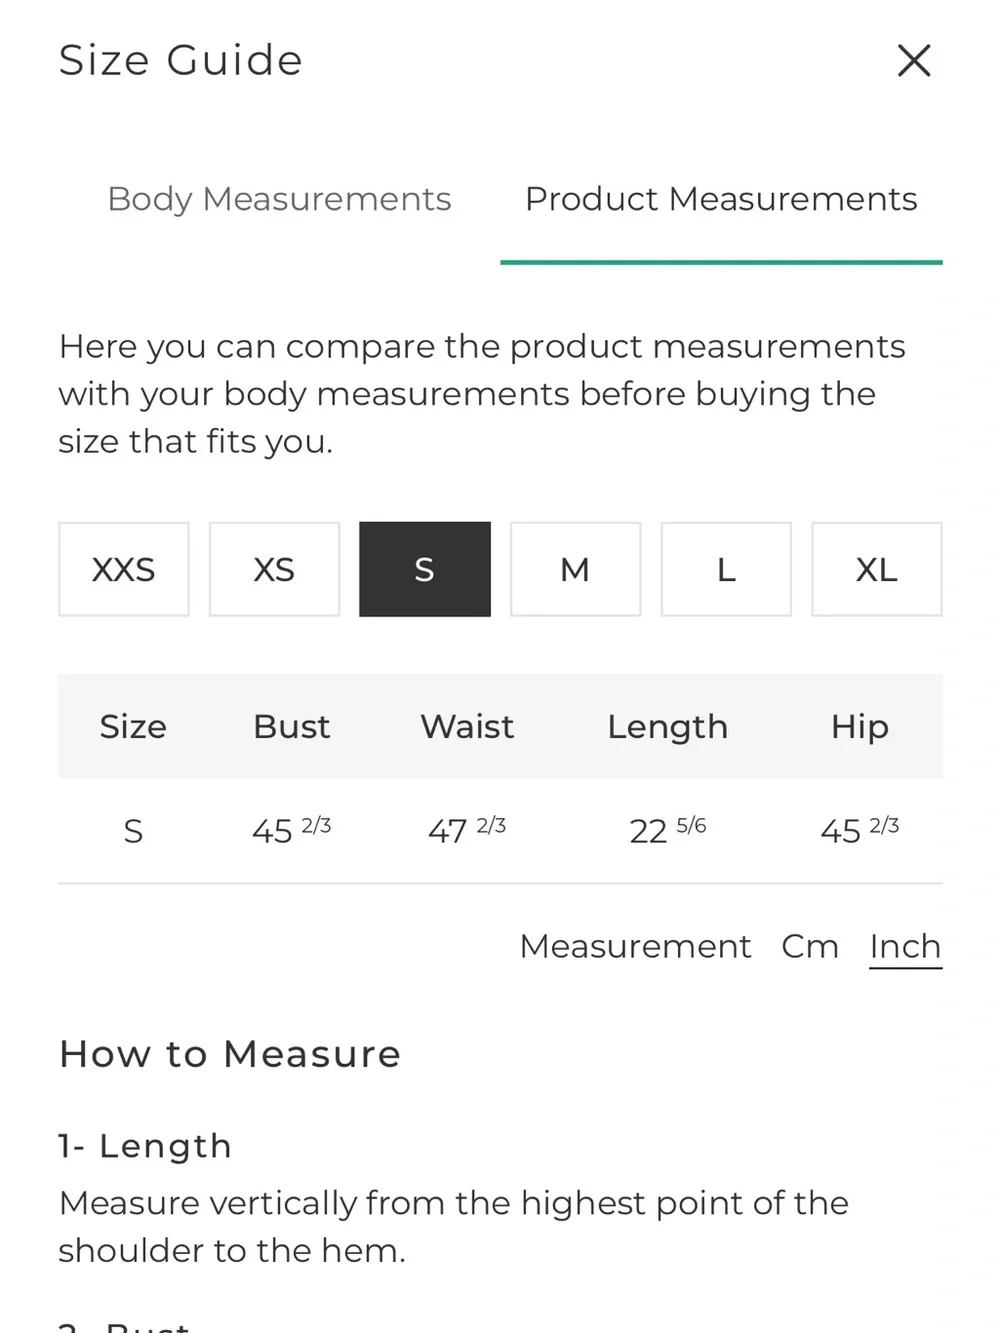Pick size M
Viewport: 1000px width, 1333px height.
point(575,569)
